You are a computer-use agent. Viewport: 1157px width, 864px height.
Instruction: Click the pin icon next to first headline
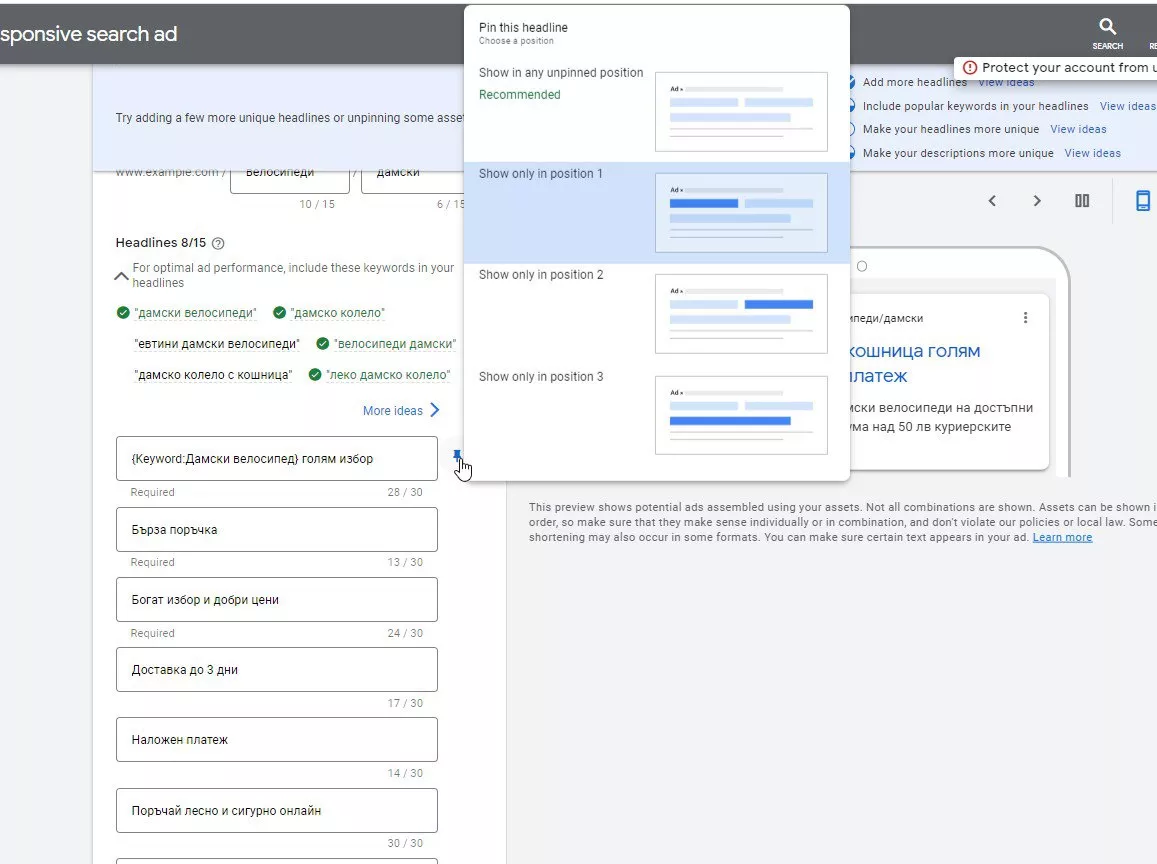457,456
